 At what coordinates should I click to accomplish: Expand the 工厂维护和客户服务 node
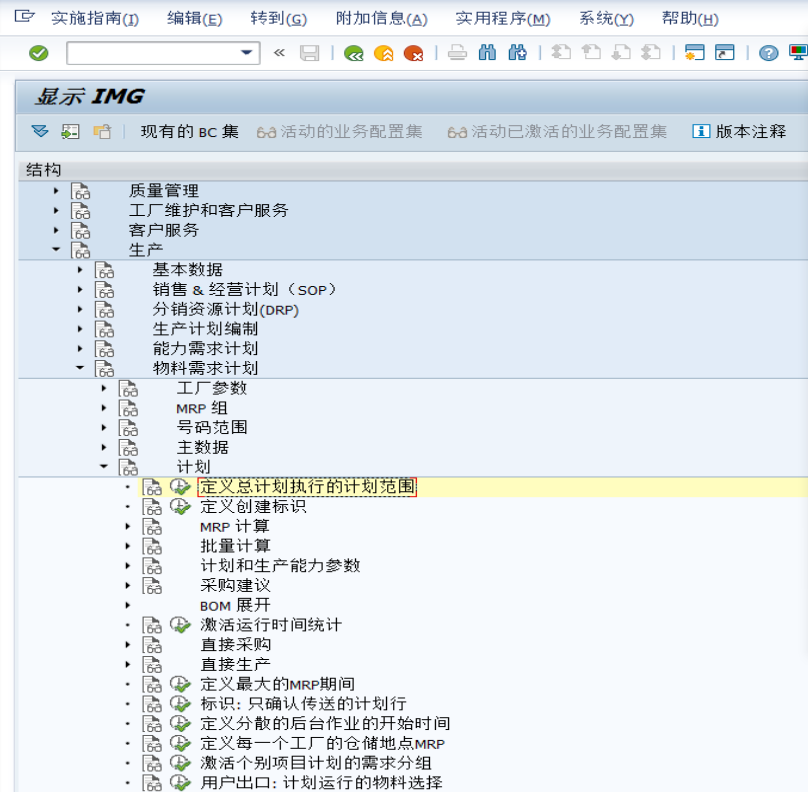click(x=56, y=210)
